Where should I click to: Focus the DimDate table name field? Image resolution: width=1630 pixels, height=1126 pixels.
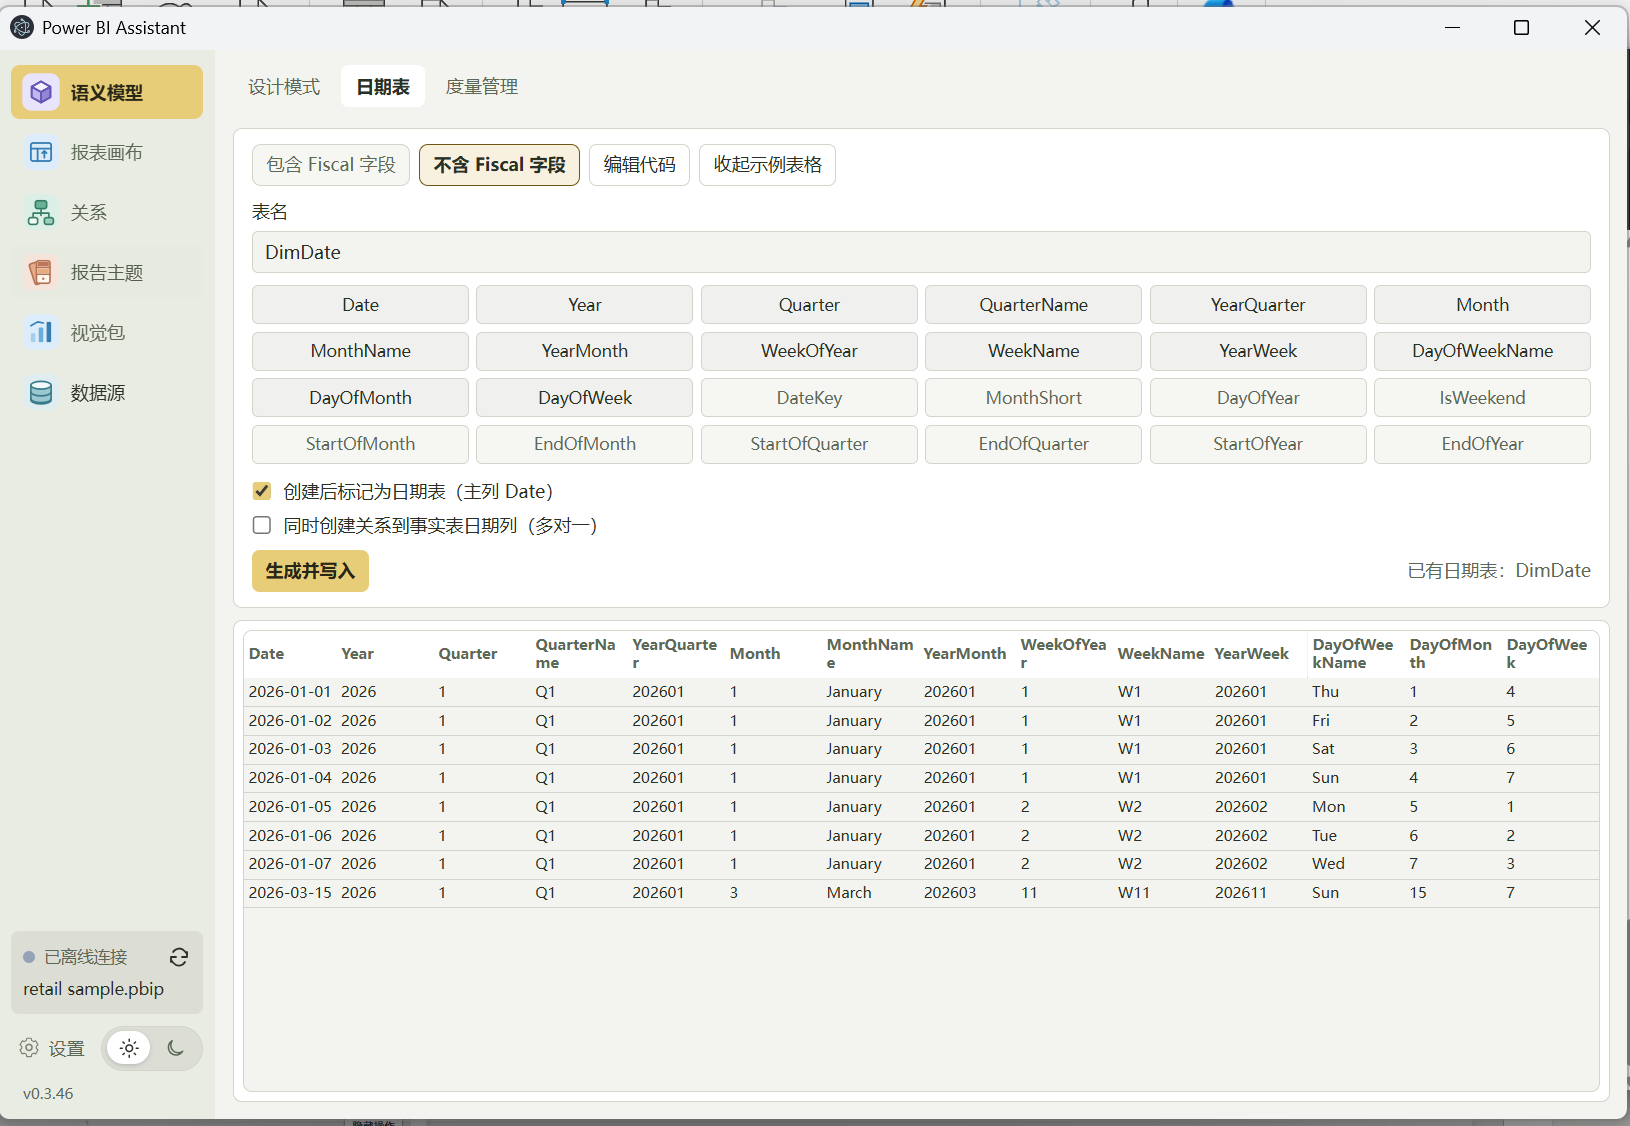(x=921, y=252)
